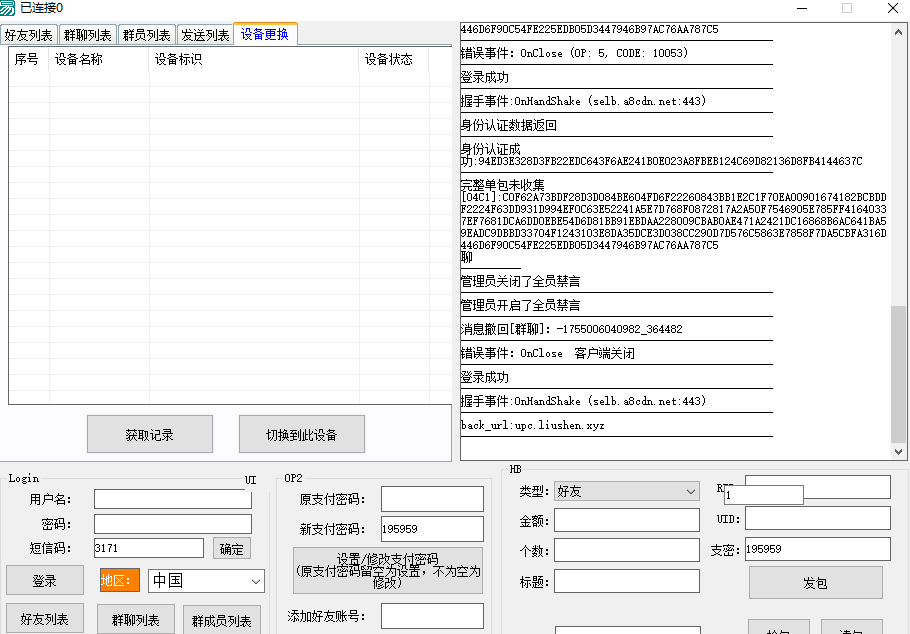
Task: Switch to the 好友列表 tab
Action: pos(28,35)
